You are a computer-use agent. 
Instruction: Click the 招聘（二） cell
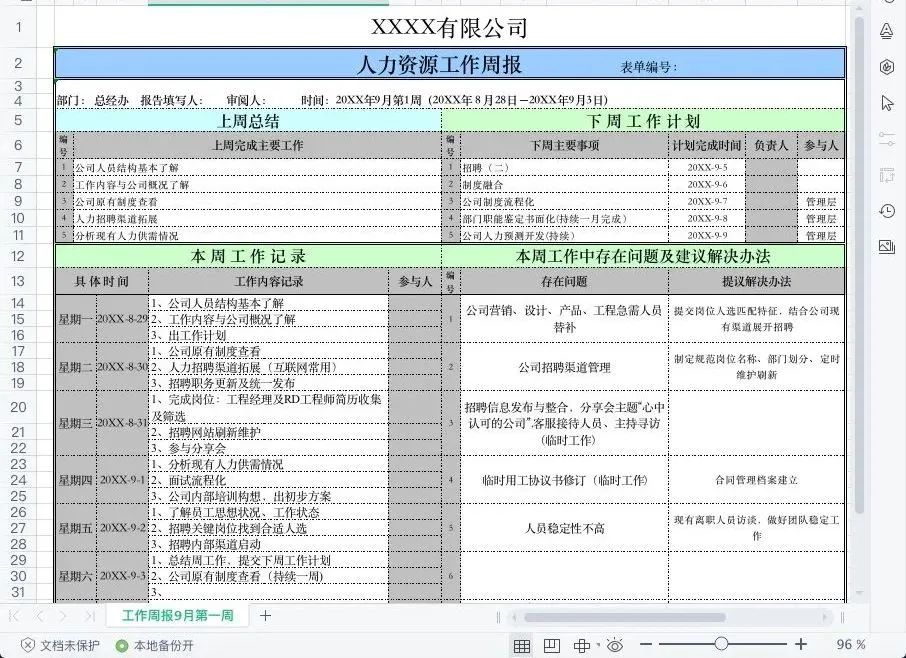564,168
